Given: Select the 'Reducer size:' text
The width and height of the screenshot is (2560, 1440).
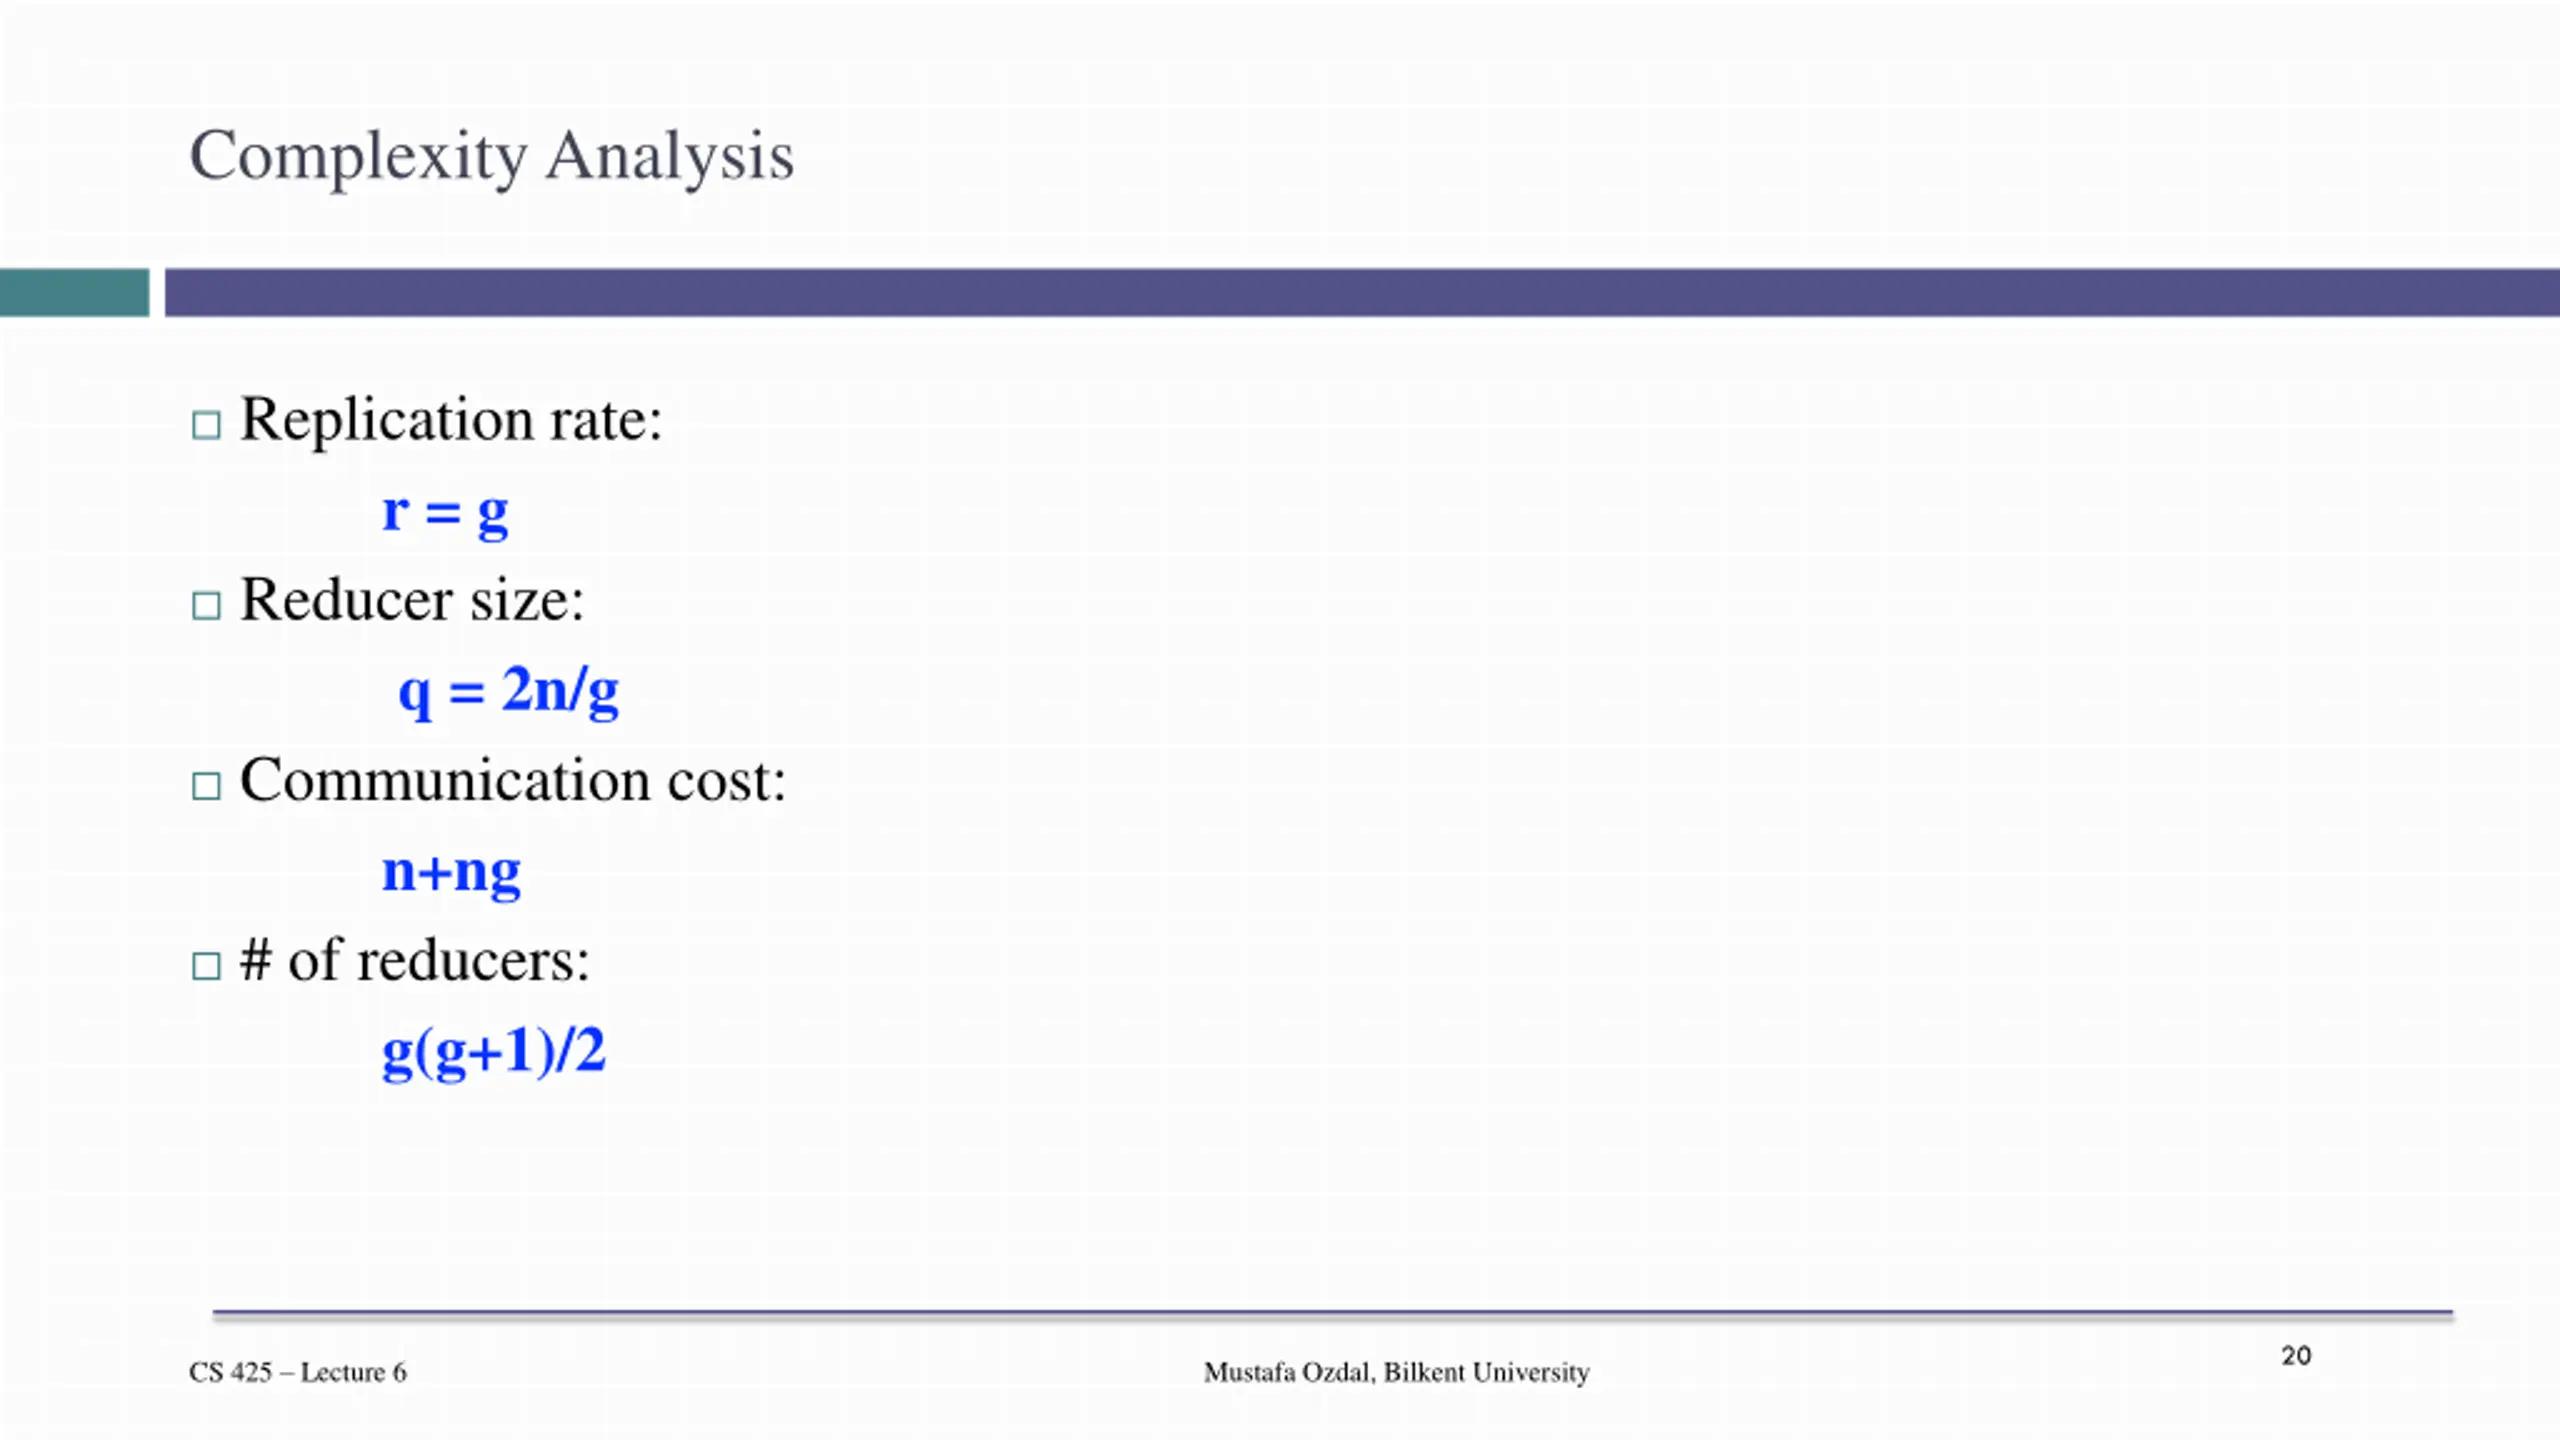Looking at the screenshot, I should click(x=412, y=600).
